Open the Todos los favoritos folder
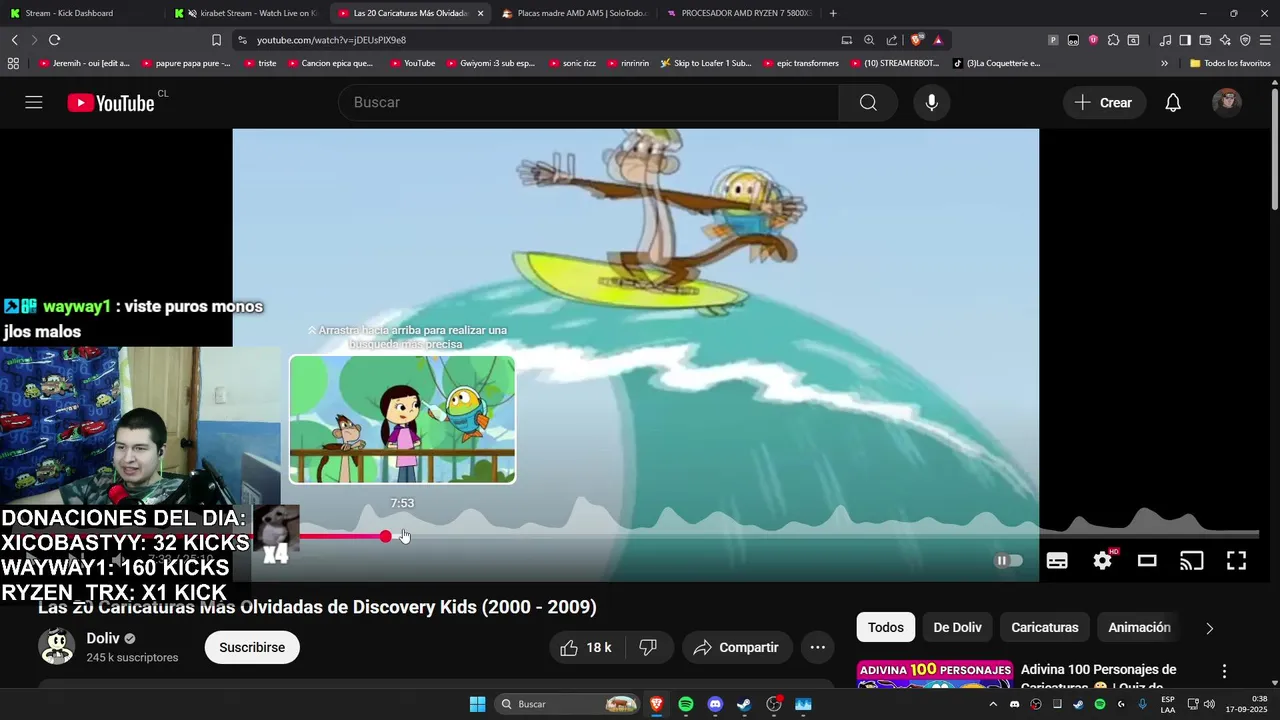The image size is (1280, 720). [1230, 63]
